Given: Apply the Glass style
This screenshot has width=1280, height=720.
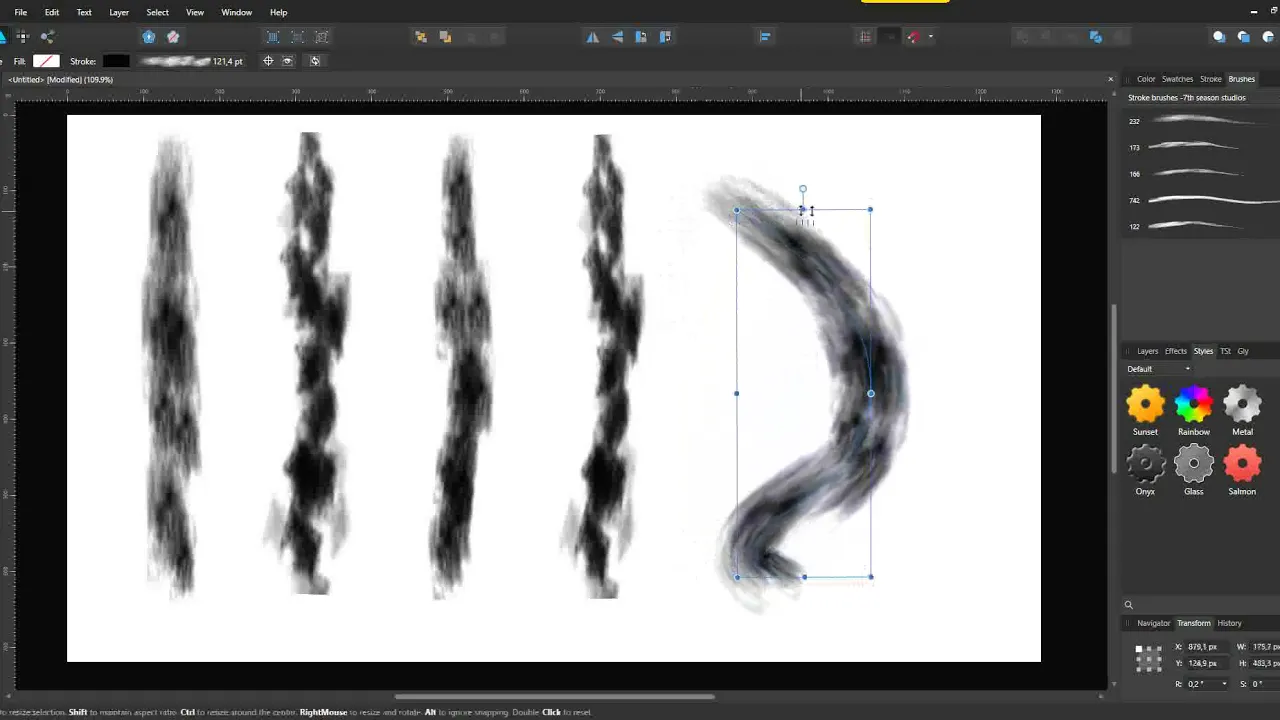Looking at the screenshot, I should coord(1194,471).
